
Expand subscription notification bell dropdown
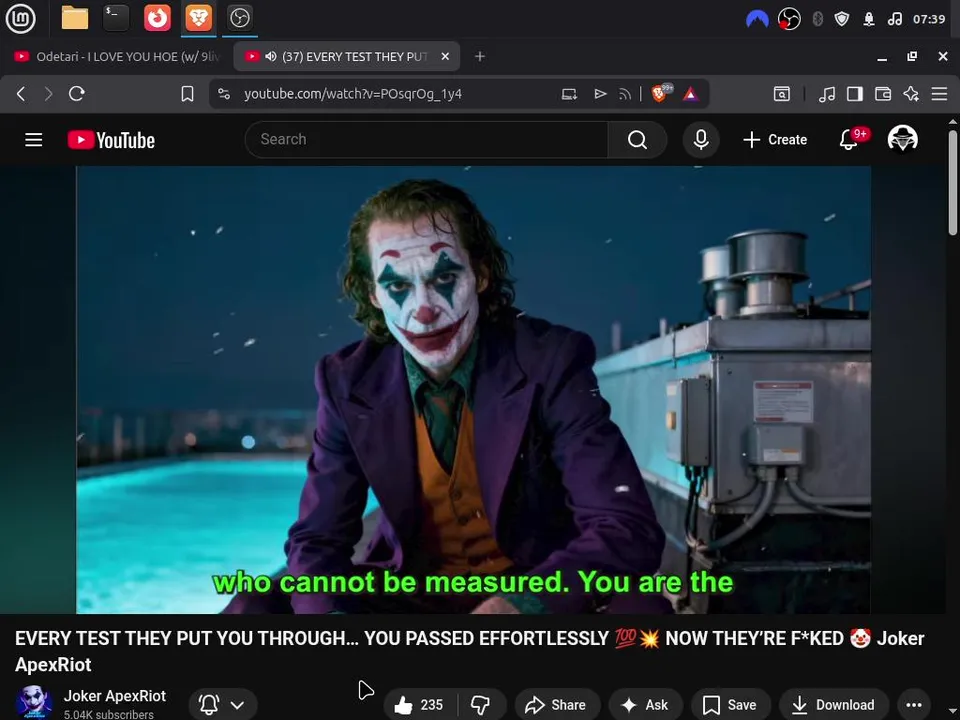tap(223, 705)
